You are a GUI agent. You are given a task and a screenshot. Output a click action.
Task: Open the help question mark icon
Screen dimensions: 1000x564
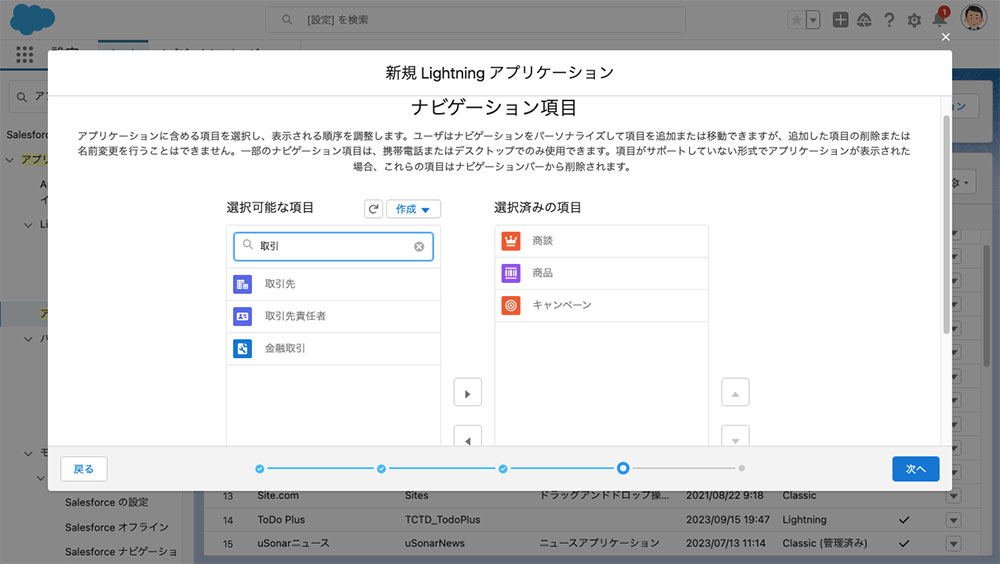889,20
